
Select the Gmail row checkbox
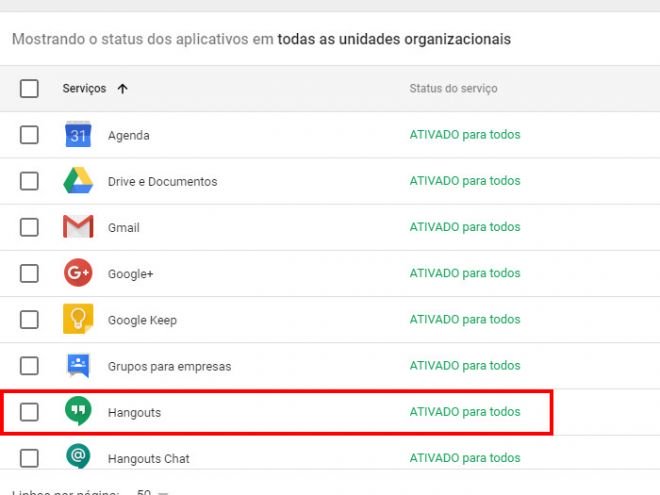(x=29, y=227)
